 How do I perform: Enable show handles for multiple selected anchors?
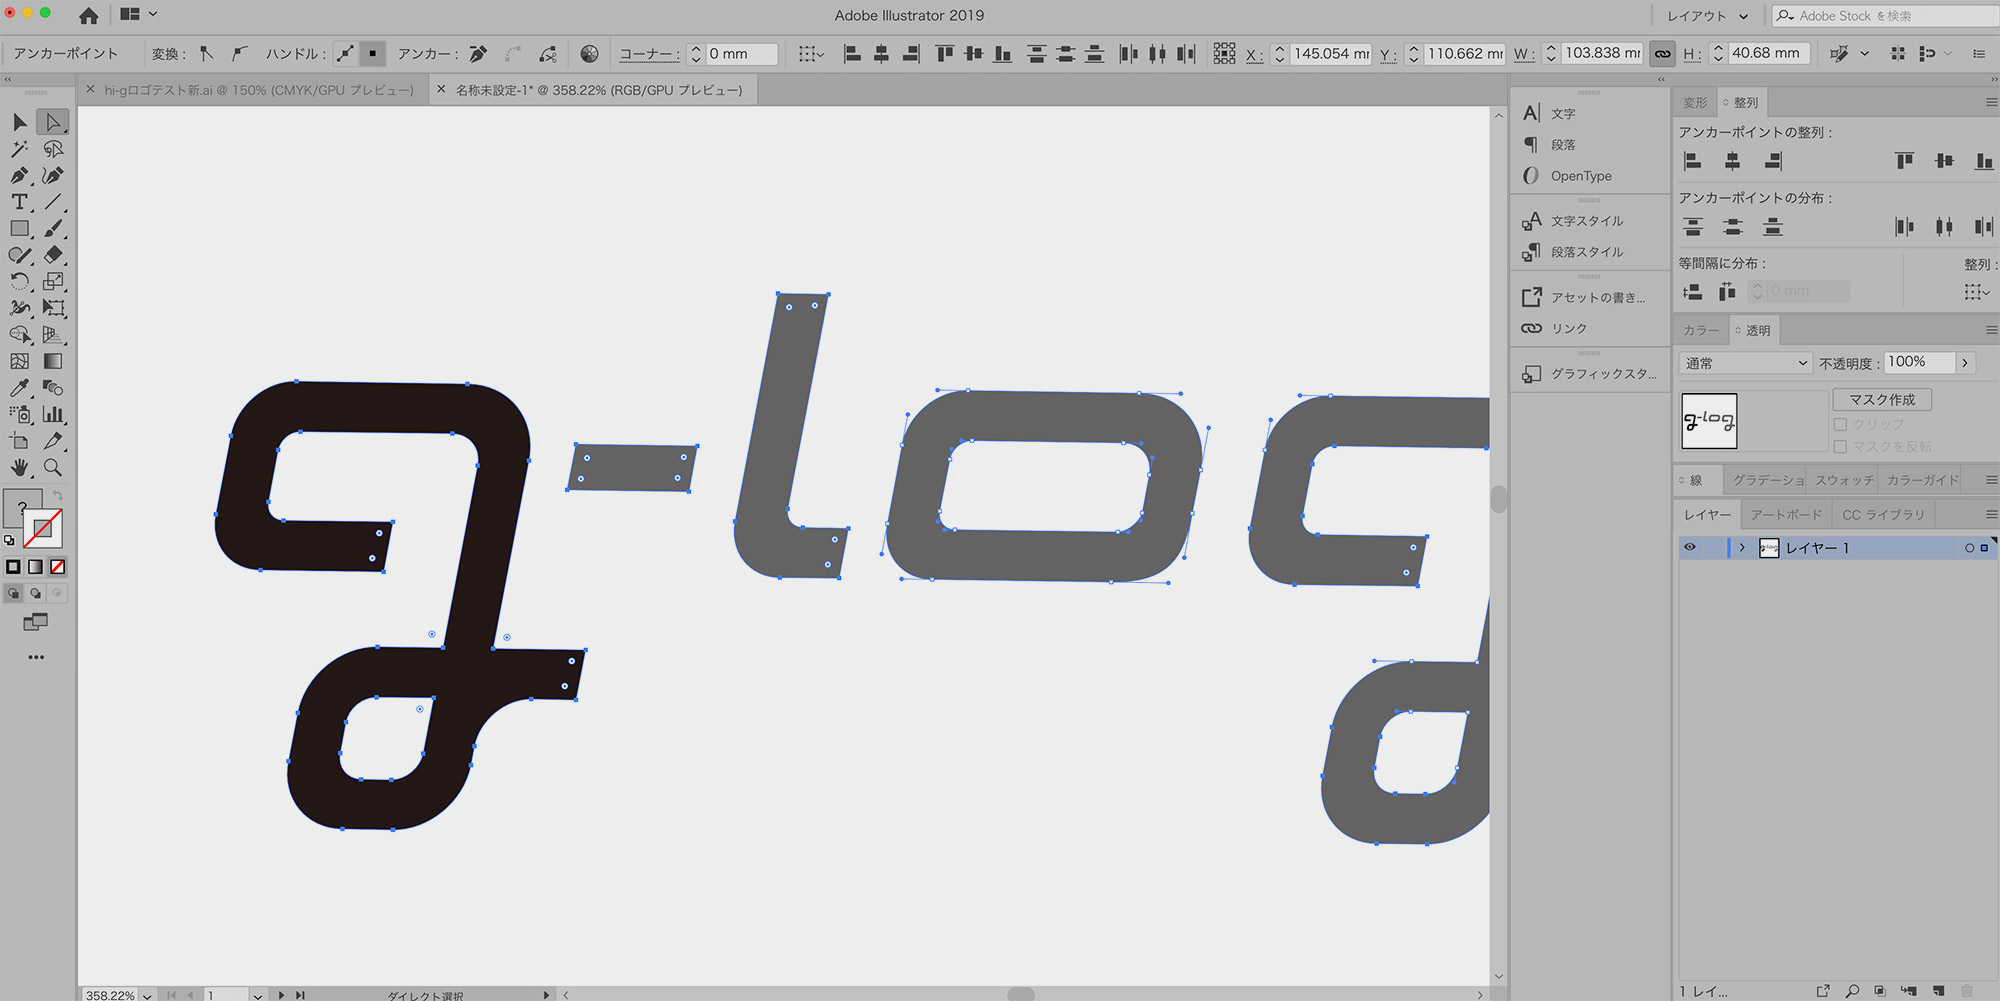345,54
